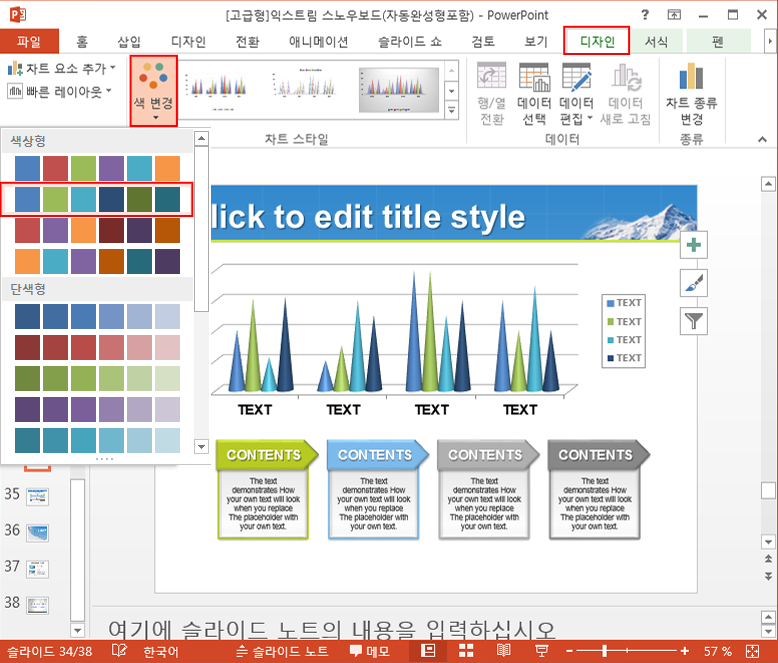Switch to reading view icon
Screen dimensions: 778x663
(503, 651)
